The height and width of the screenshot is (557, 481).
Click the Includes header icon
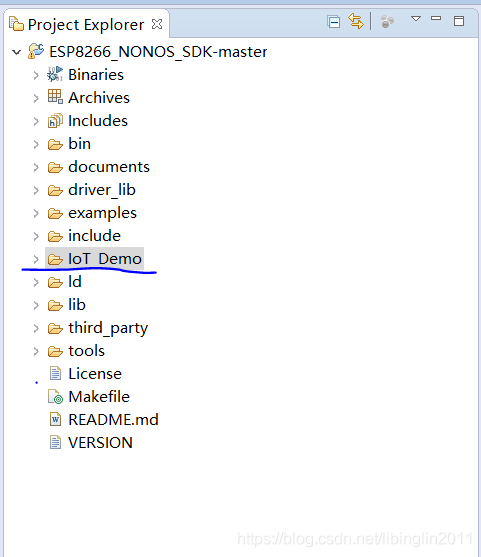[55, 121]
